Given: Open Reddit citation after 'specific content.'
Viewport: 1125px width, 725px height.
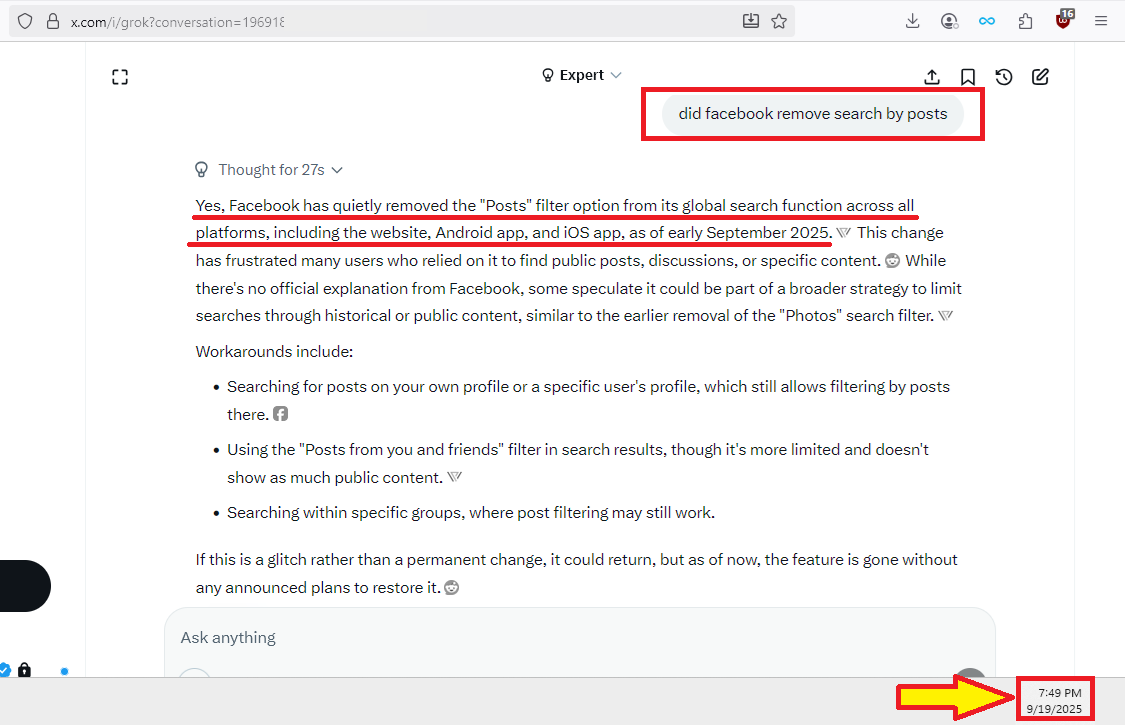Looking at the screenshot, I should pos(893,261).
